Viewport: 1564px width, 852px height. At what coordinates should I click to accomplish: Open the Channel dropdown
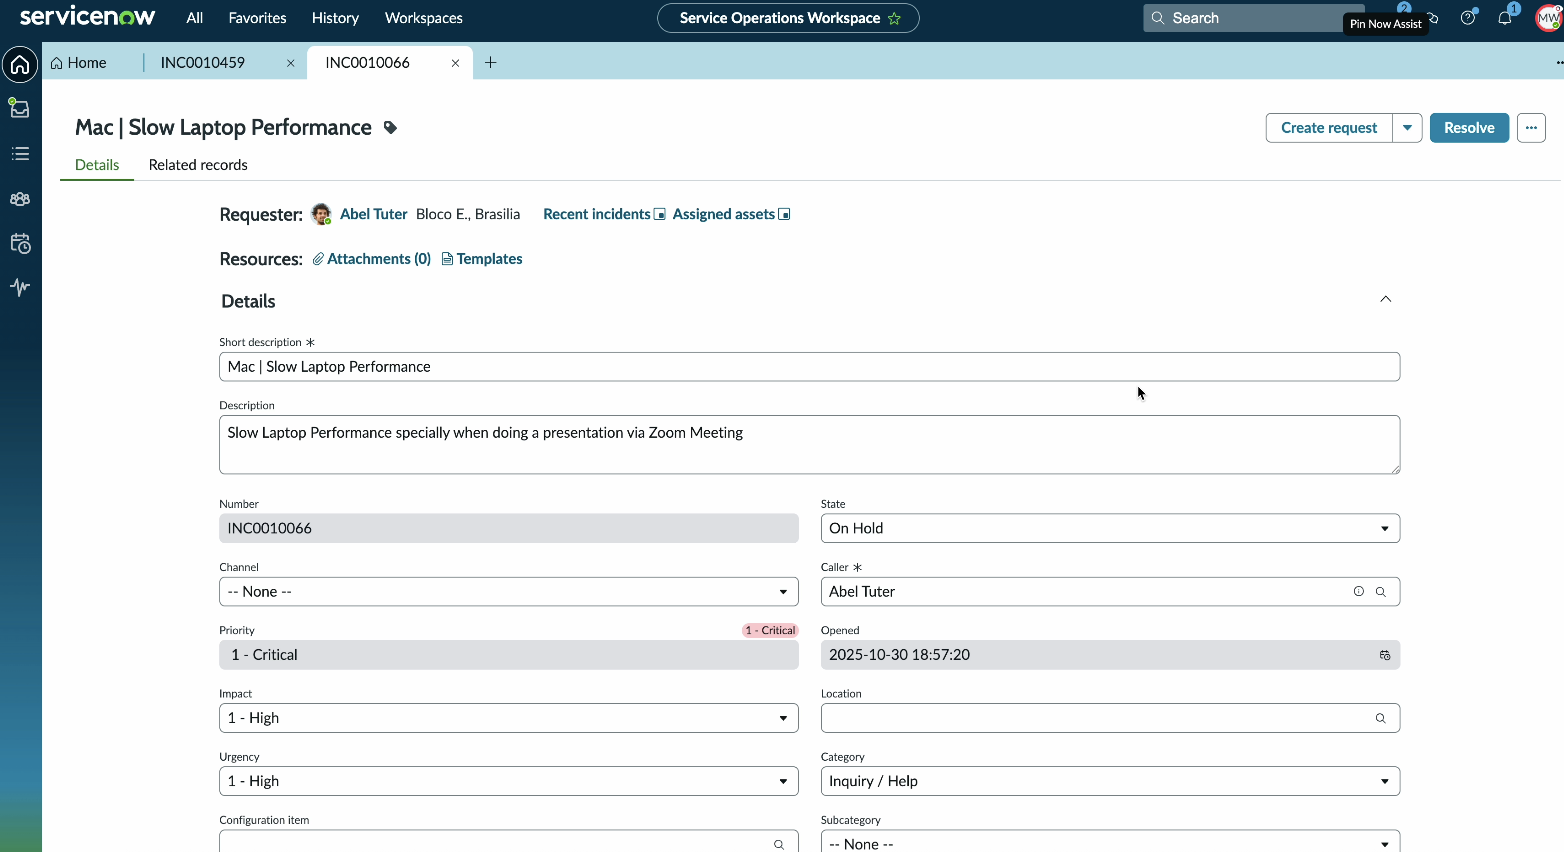click(509, 592)
